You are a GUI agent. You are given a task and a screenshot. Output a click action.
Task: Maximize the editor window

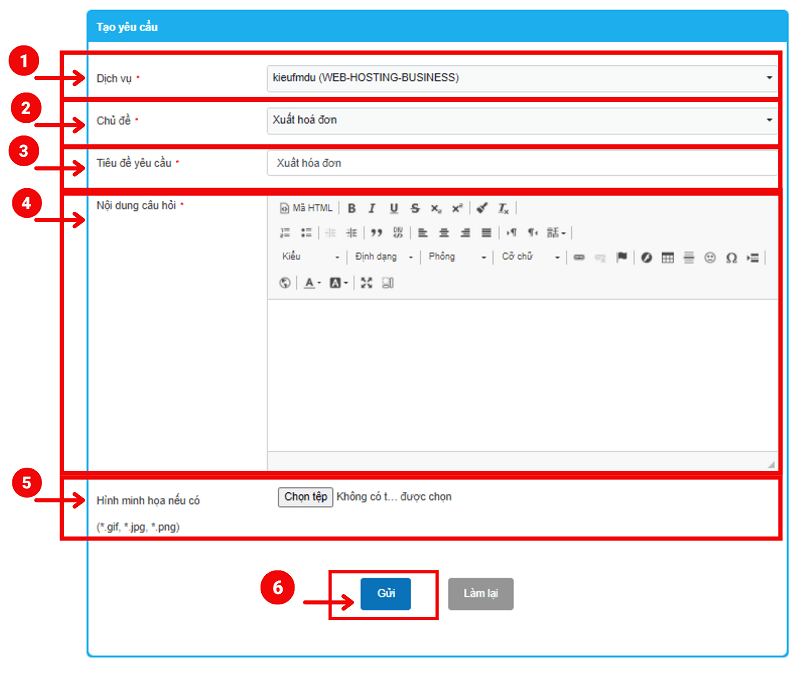366,283
